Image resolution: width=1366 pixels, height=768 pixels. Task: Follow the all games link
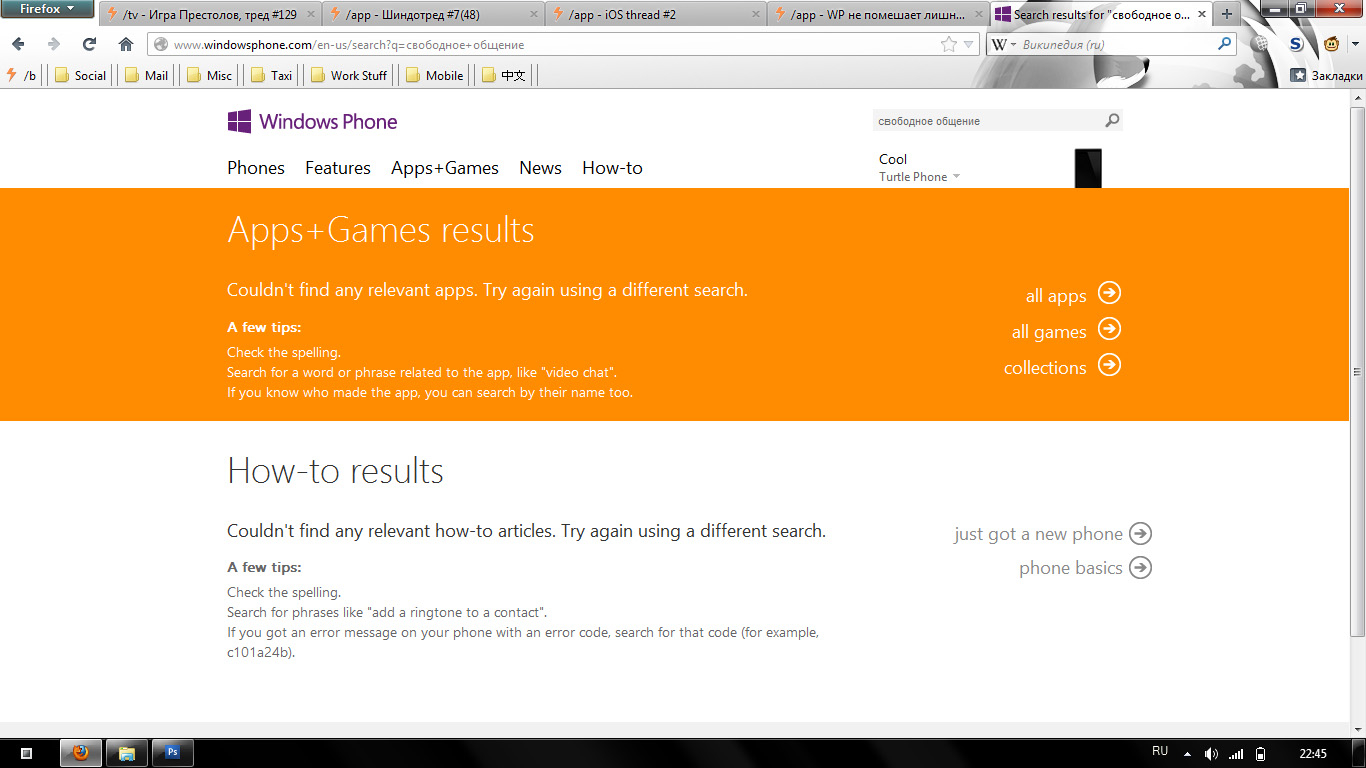pos(1049,332)
